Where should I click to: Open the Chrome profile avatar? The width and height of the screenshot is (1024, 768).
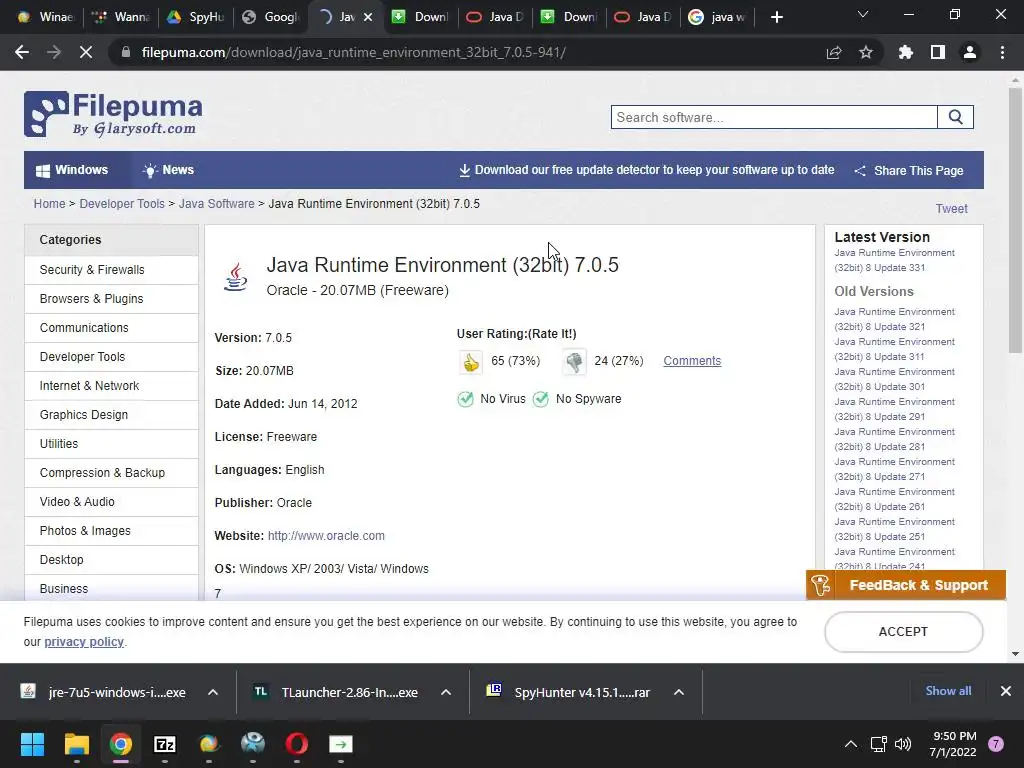click(970, 52)
